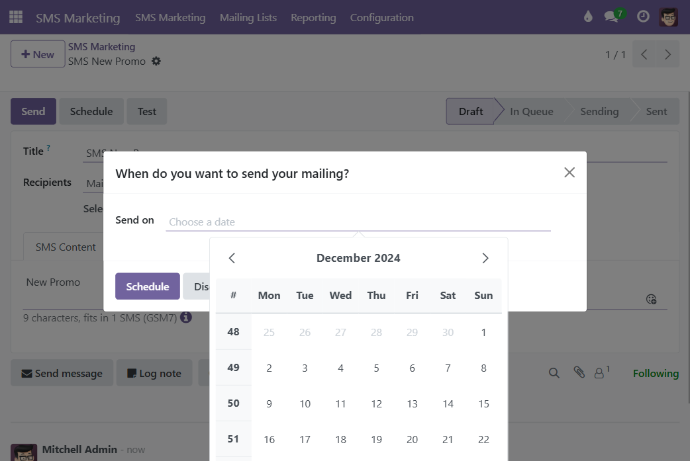Select Draft status stage
690x461 pixels.
(471, 111)
